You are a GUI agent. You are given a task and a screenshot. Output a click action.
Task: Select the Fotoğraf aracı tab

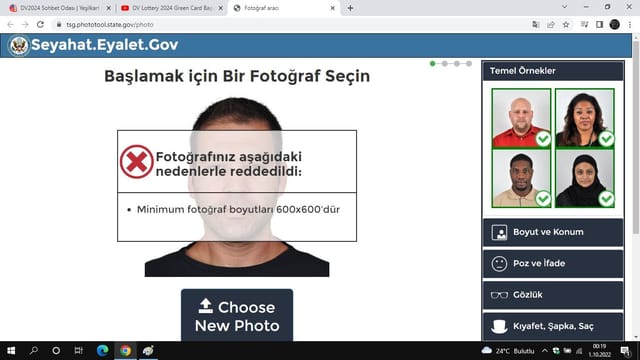pyautogui.click(x=284, y=8)
